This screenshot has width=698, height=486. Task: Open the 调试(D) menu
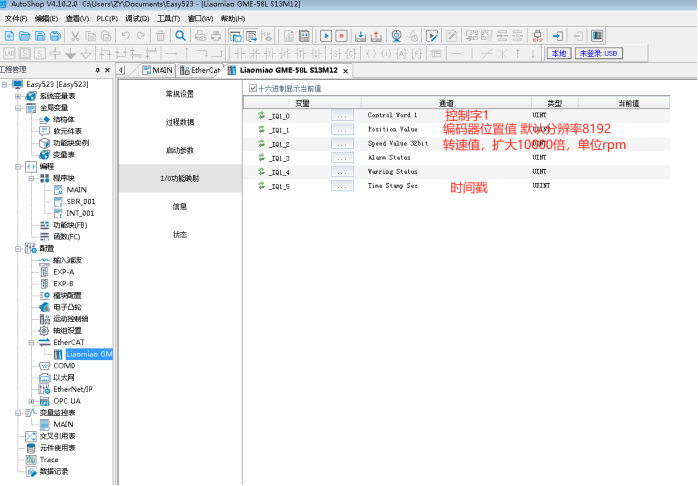137,19
